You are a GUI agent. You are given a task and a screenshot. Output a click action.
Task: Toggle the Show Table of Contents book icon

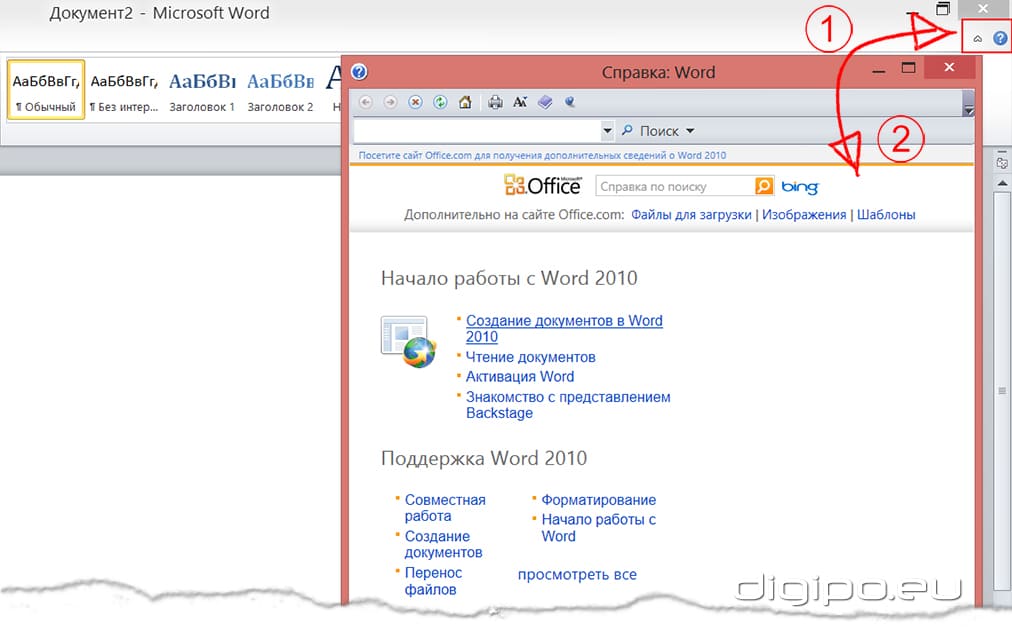pyautogui.click(x=544, y=102)
